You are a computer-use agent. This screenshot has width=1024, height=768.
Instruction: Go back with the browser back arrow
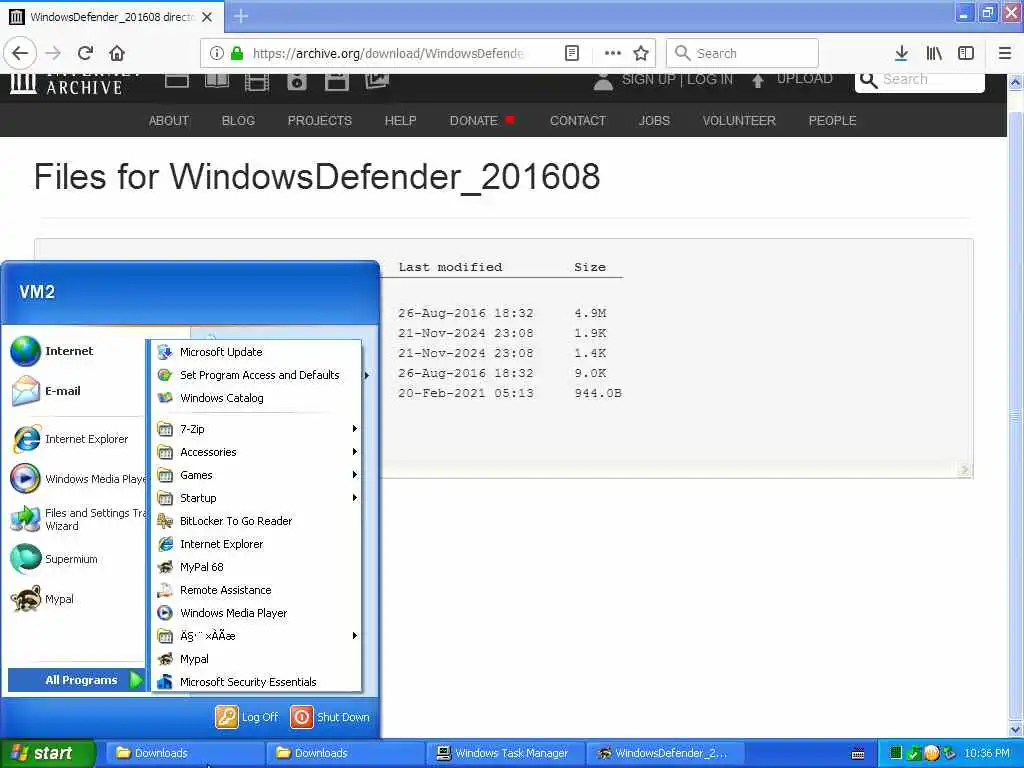(20, 53)
